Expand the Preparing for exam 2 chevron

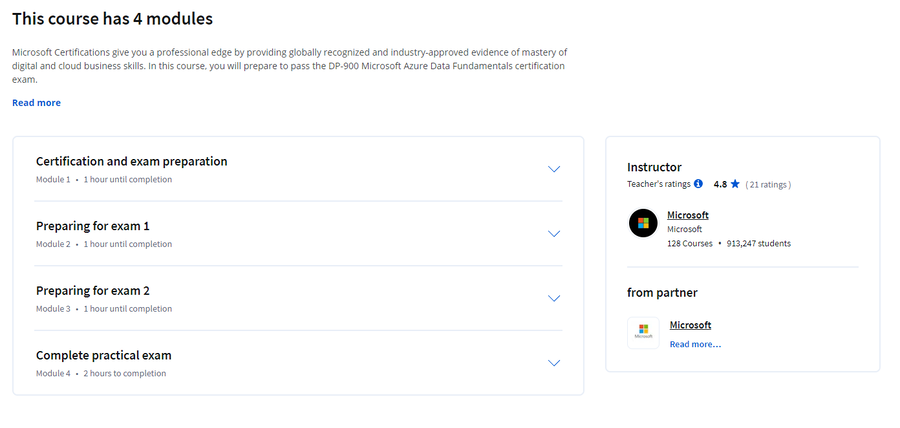554,298
